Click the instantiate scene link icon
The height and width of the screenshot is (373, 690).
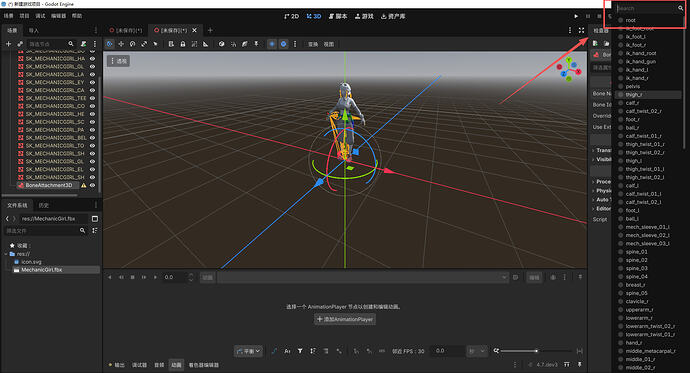coord(20,44)
